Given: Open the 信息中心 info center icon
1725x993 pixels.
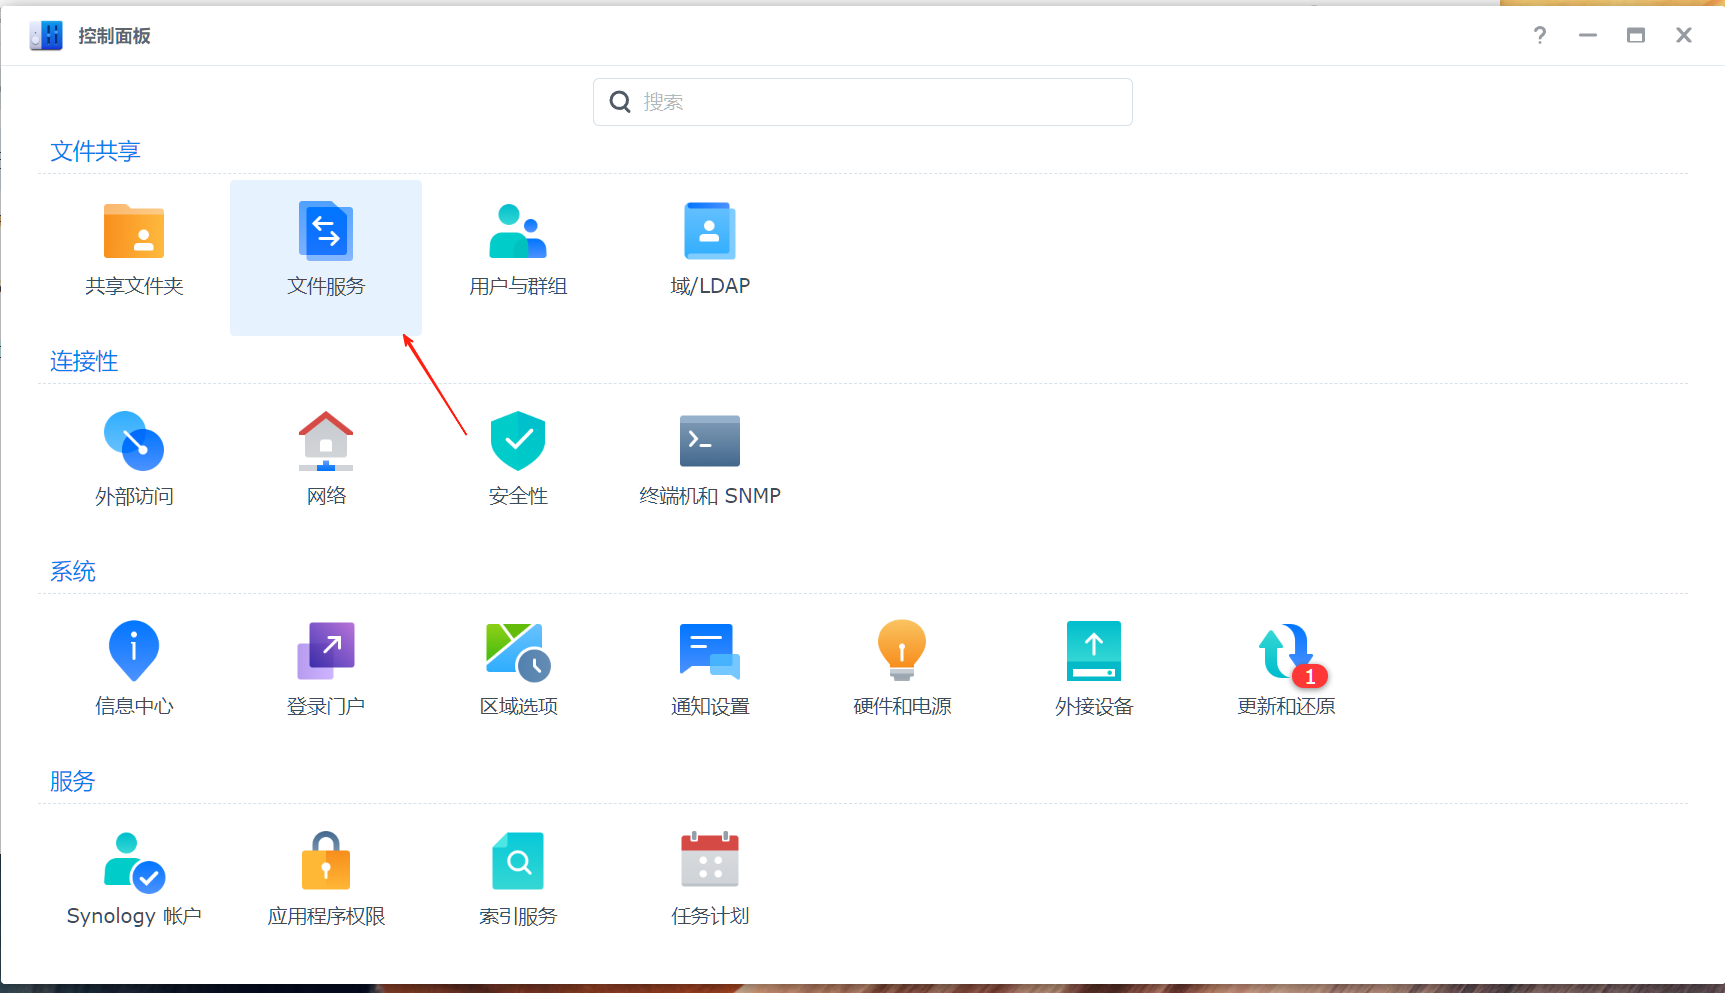Looking at the screenshot, I should tap(134, 651).
